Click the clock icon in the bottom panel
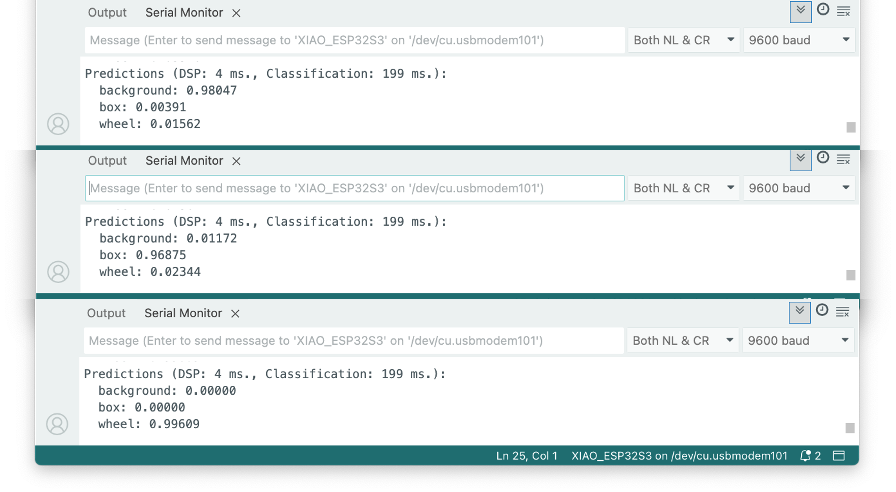This screenshot has width=896, height=492. pyautogui.click(x=822, y=311)
